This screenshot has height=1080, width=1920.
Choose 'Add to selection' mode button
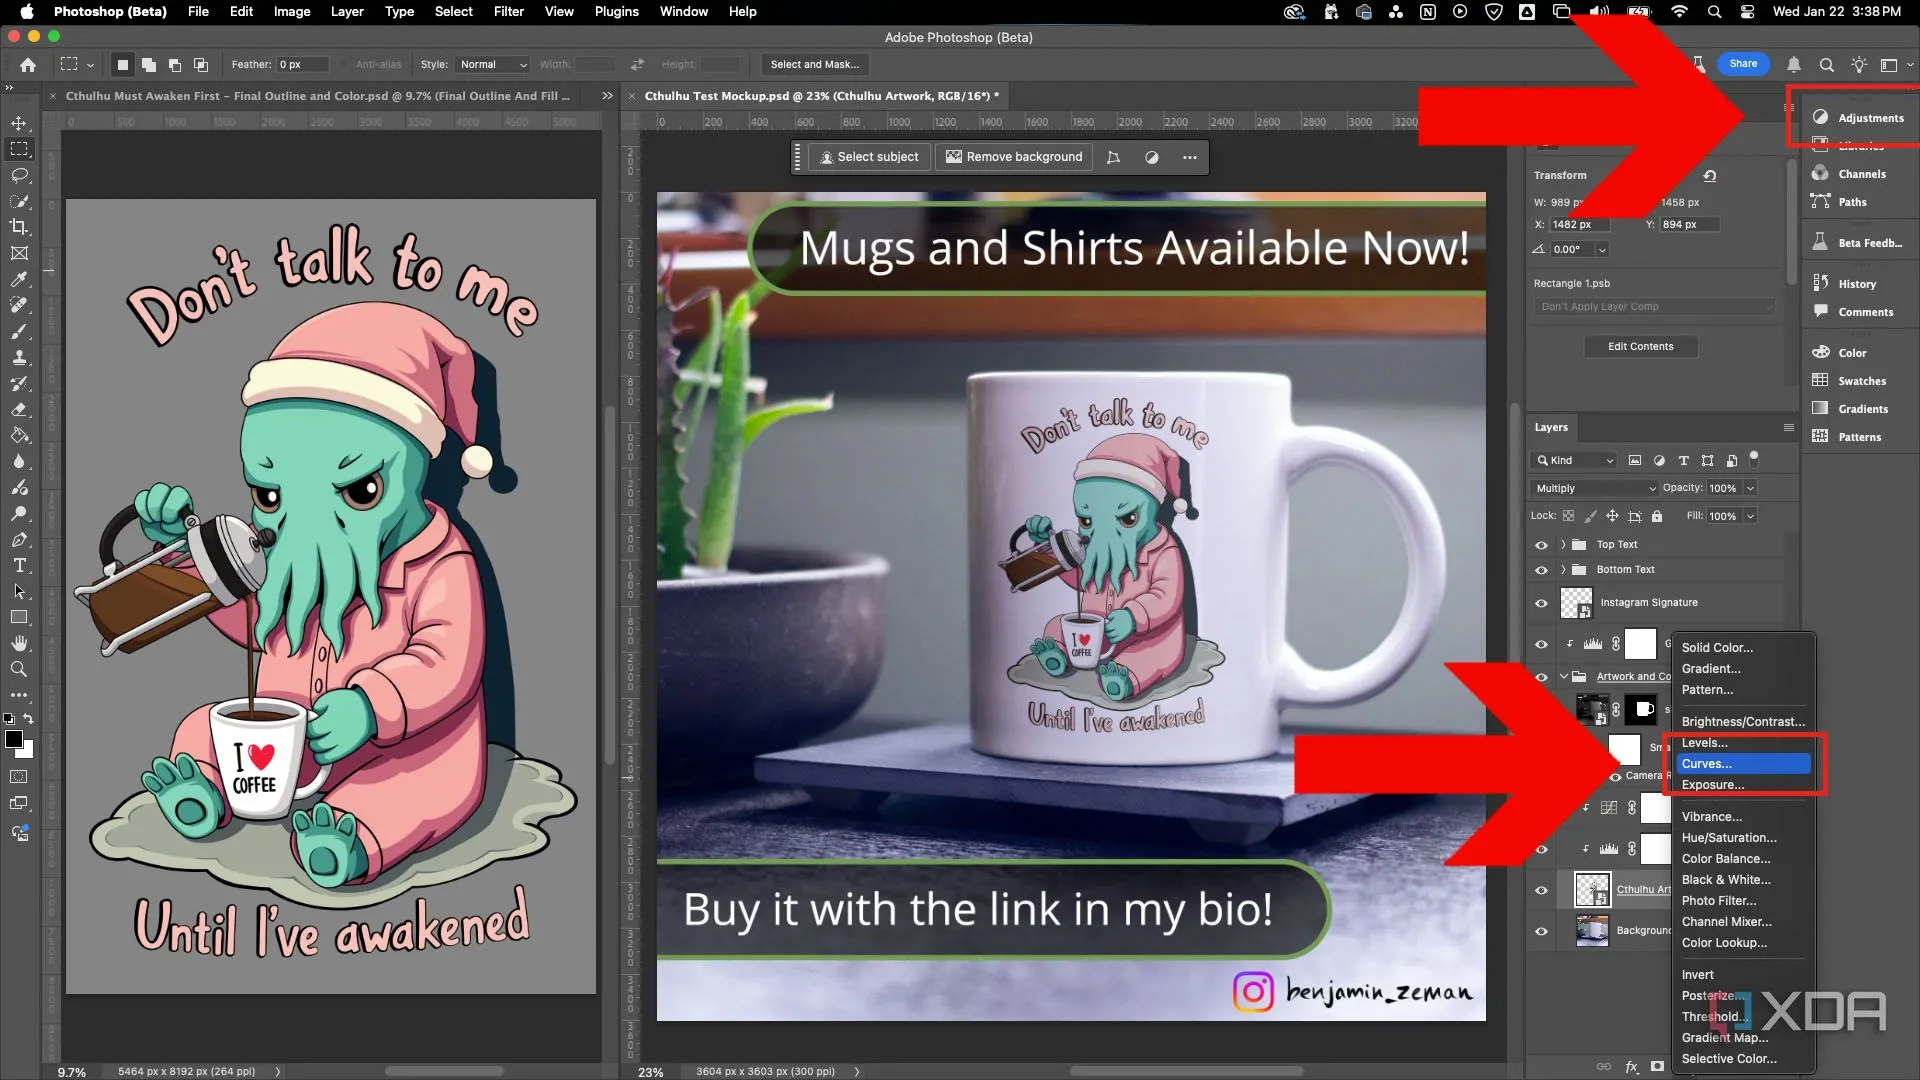point(148,64)
